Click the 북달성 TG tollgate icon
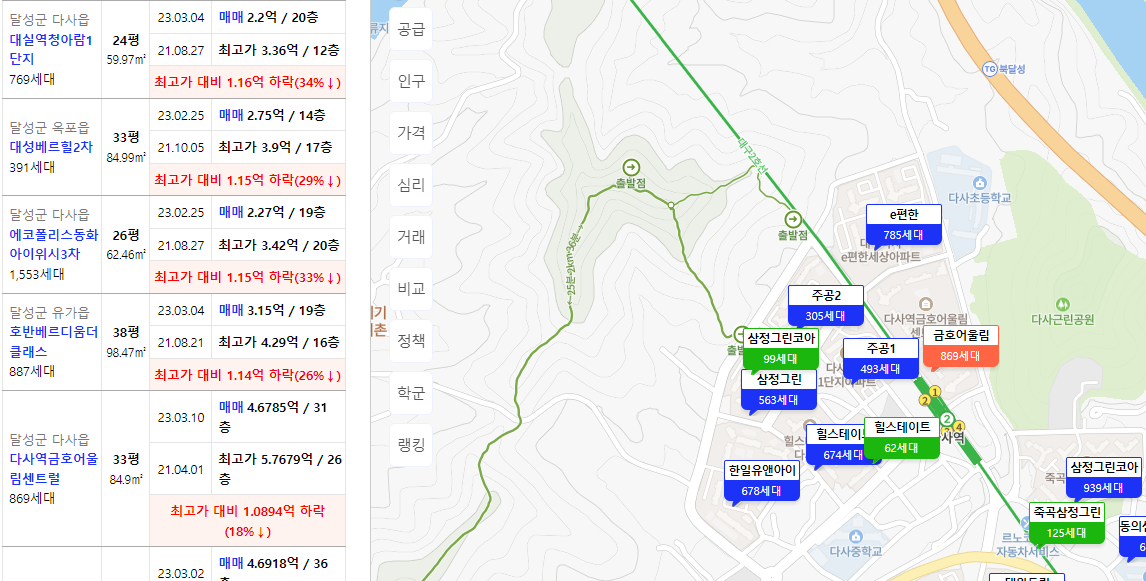 [x=990, y=69]
